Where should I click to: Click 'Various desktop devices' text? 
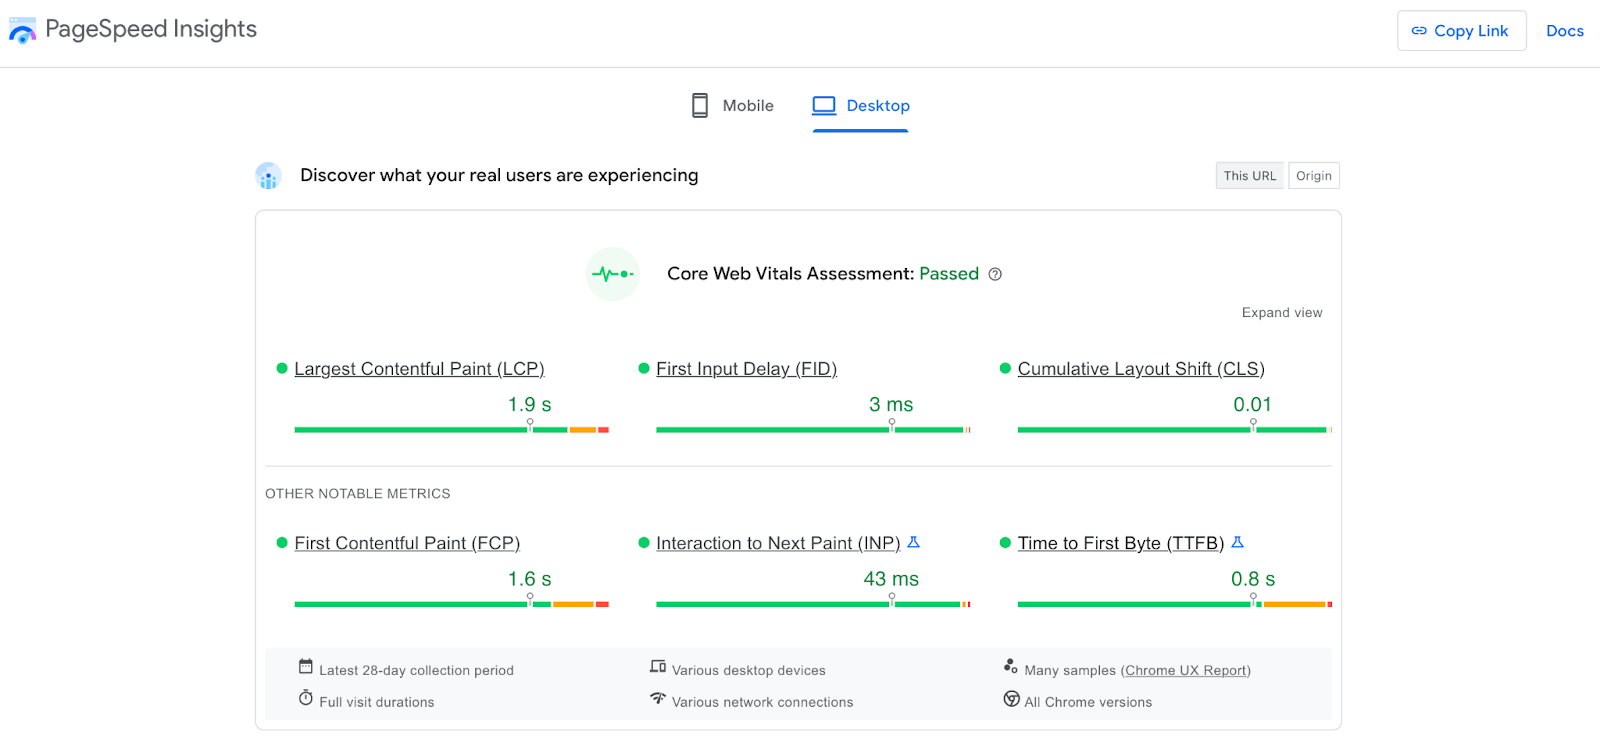[749, 670]
